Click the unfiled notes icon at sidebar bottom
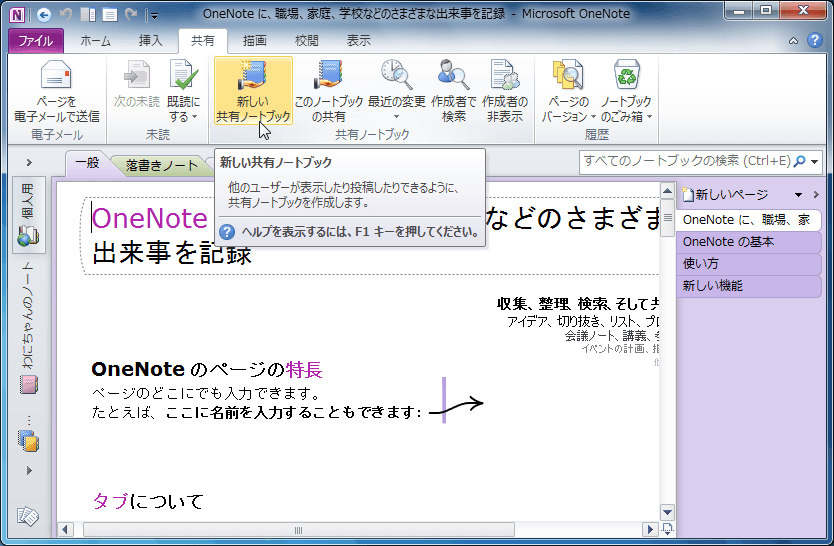The image size is (834, 546). (x=28, y=516)
